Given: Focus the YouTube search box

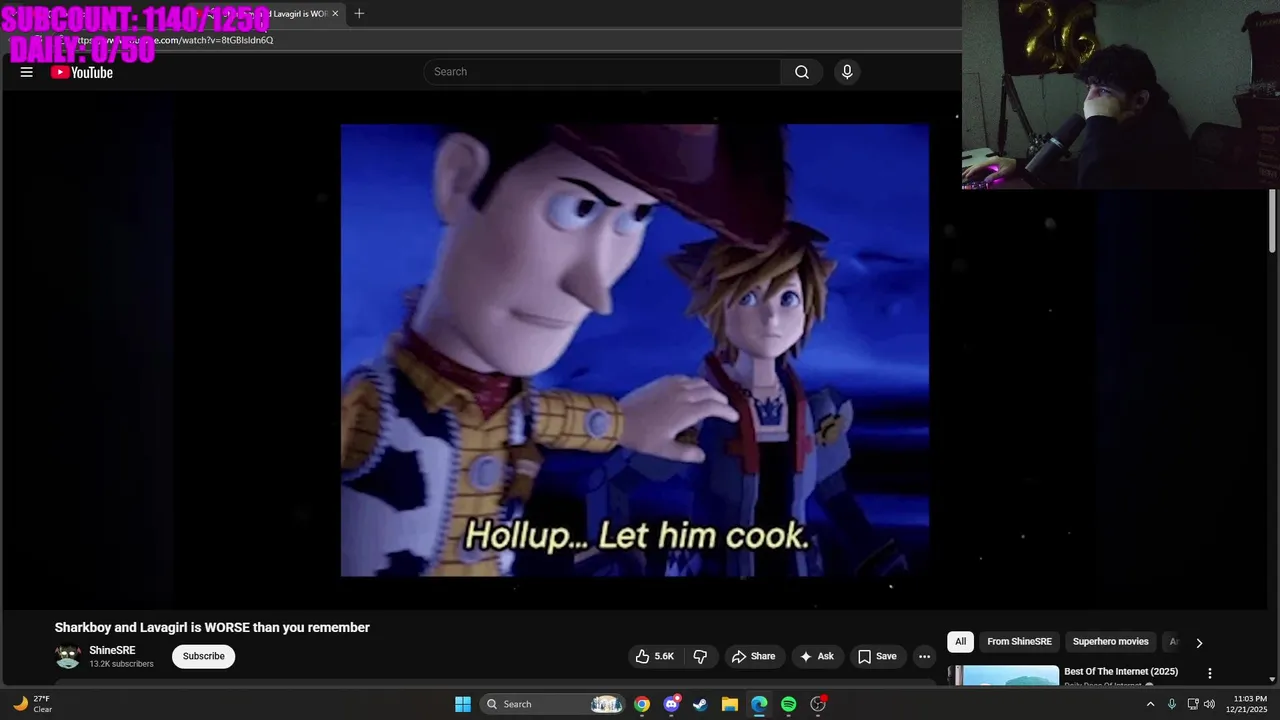Looking at the screenshot, I should click(x=602, y=72).
